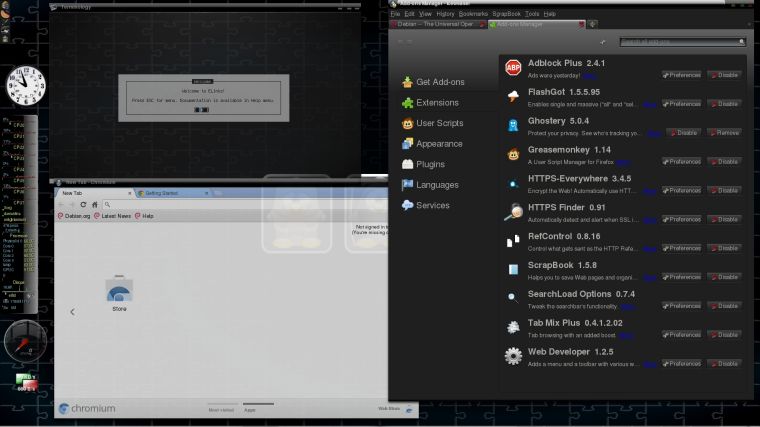The width and height of the screenshot is (760, 427).
Task: Open the Latest News bookmark in Chromium
Action: pos(112,216)
